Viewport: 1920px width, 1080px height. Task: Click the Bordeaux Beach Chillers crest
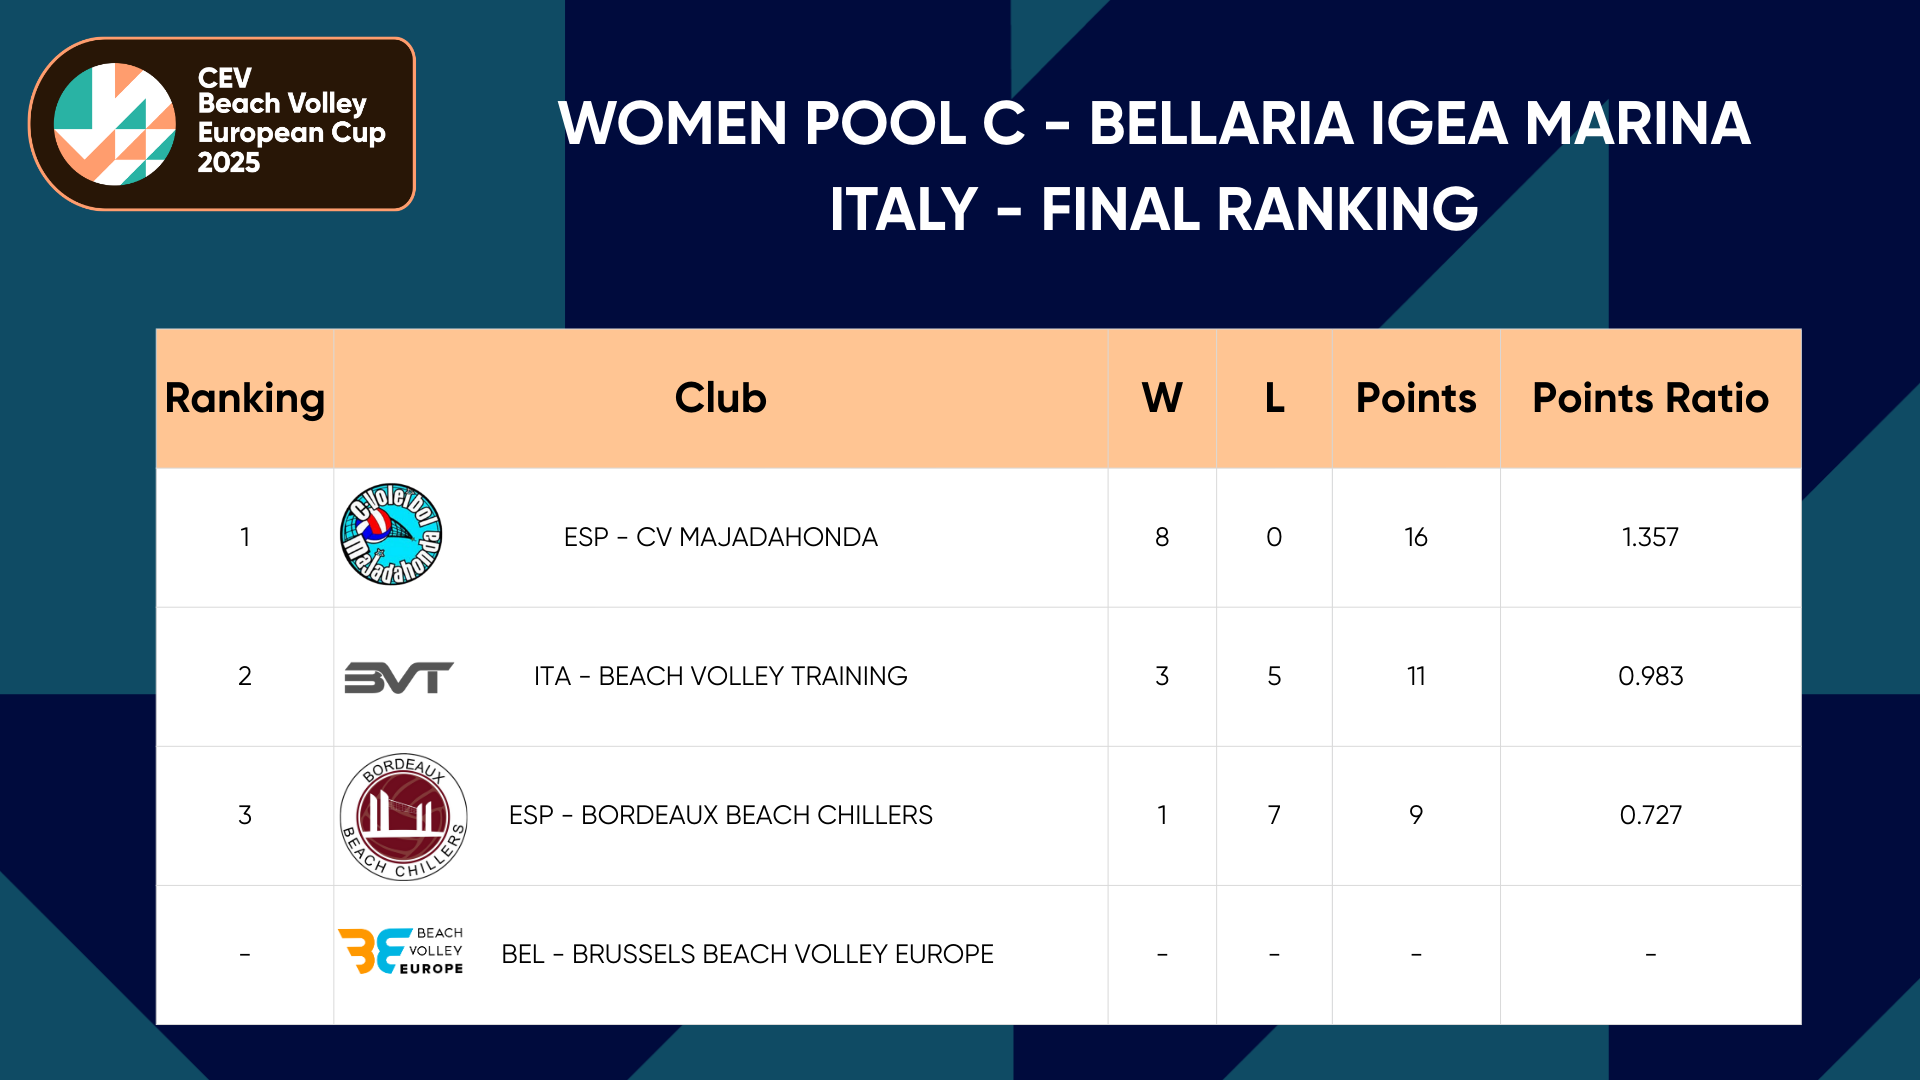click(x=403, y=816)
